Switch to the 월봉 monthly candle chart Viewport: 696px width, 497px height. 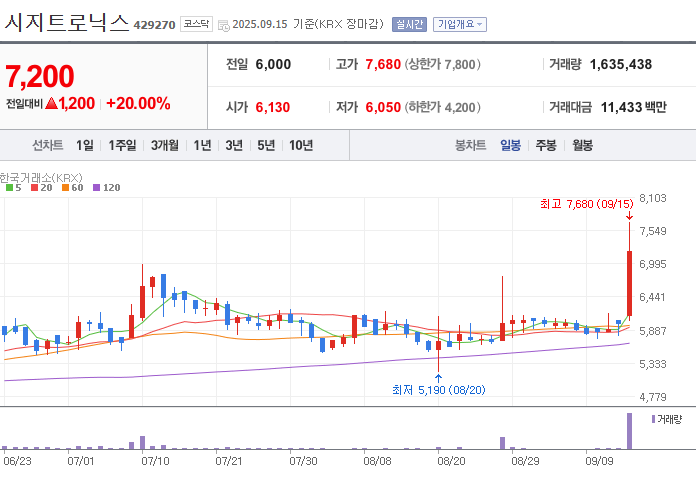582,145
